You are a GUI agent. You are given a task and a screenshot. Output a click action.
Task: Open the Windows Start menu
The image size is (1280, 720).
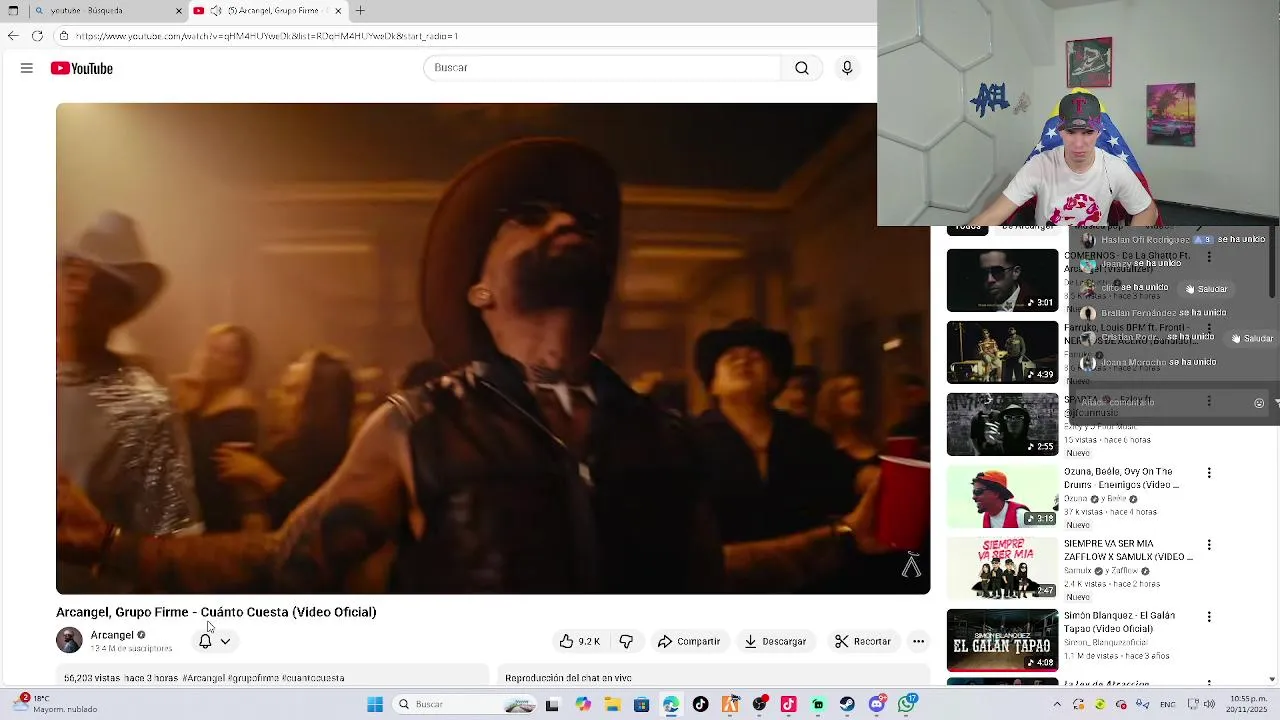click(375, 705)
